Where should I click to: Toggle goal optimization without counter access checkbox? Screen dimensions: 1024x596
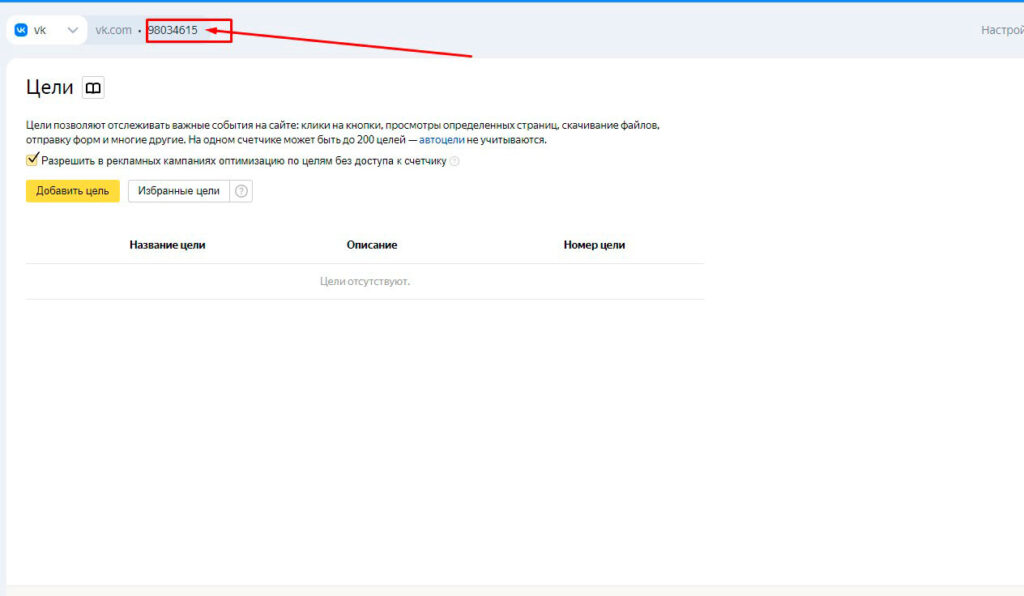[32, 160]
